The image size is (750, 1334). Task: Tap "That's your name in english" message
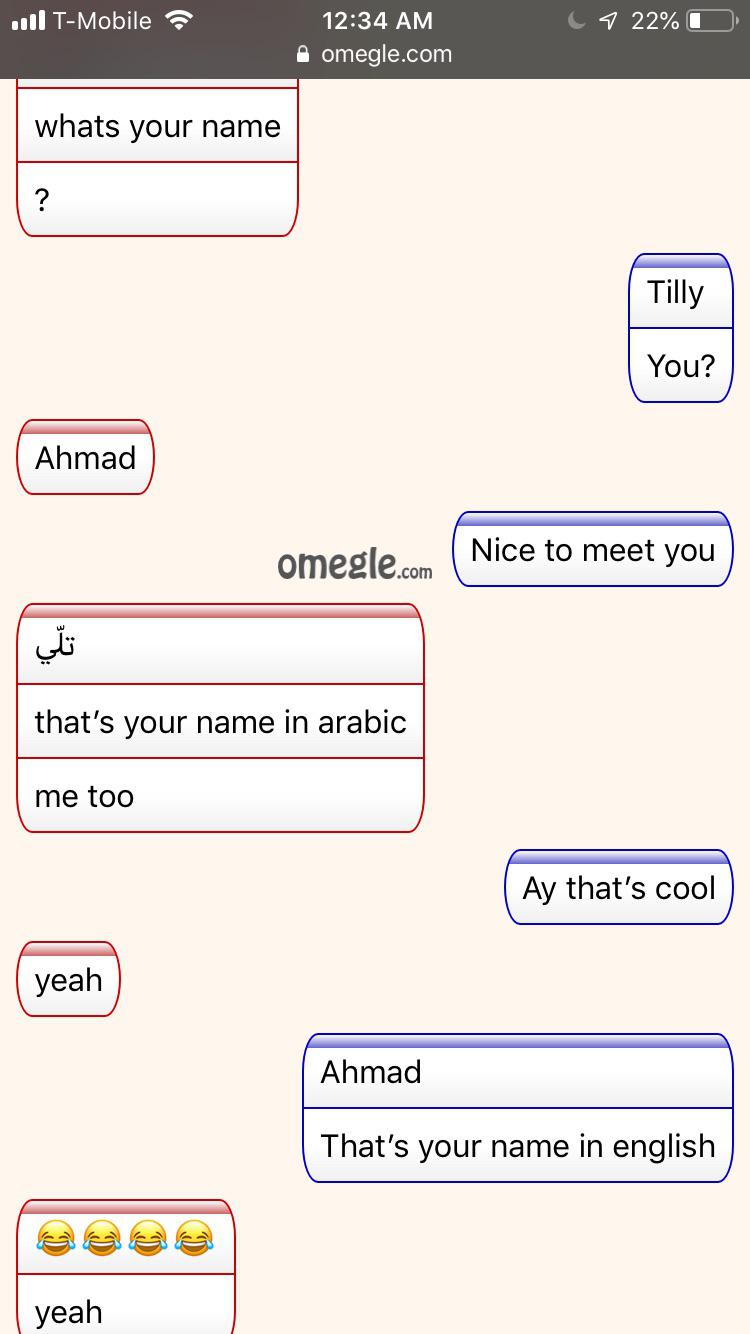(517, 1146)
